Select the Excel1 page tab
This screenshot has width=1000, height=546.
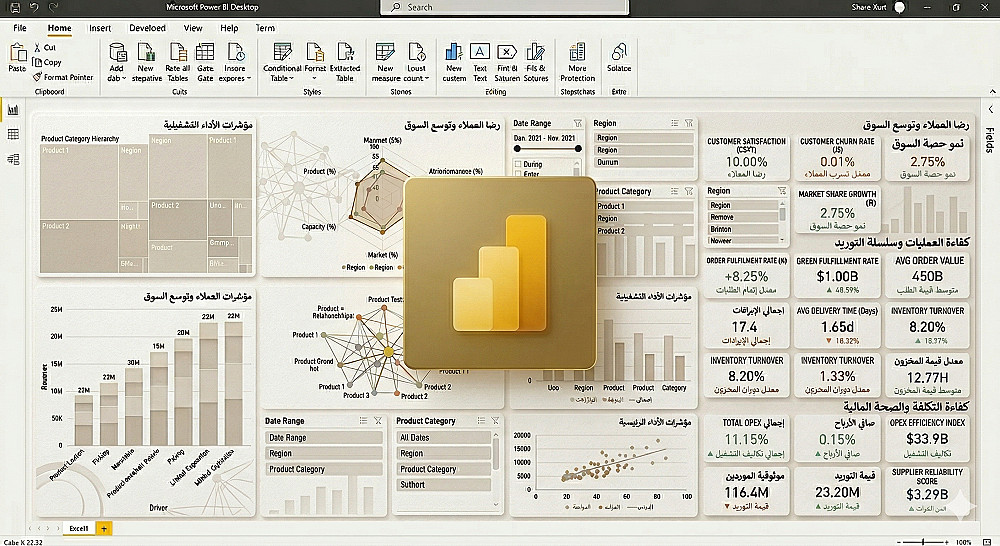78,528
